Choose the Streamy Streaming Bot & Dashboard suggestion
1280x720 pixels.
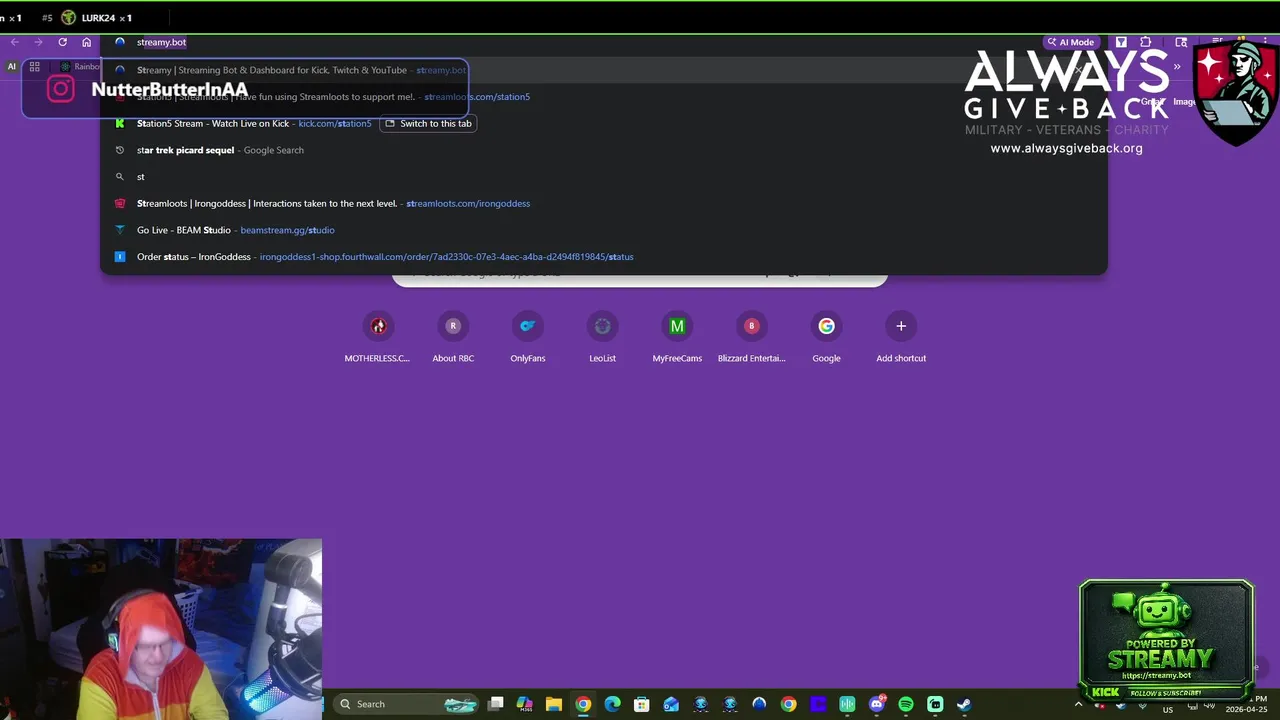pos(603,70)
